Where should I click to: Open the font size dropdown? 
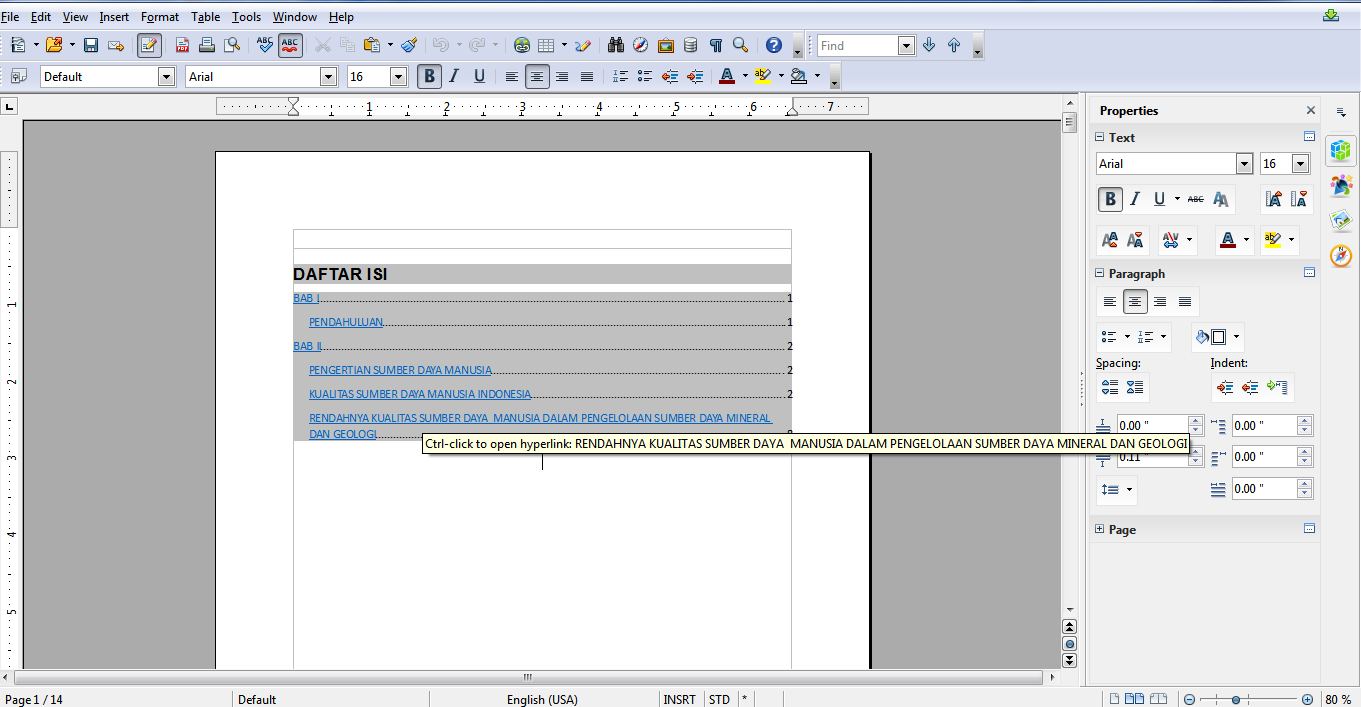point(397,75)
